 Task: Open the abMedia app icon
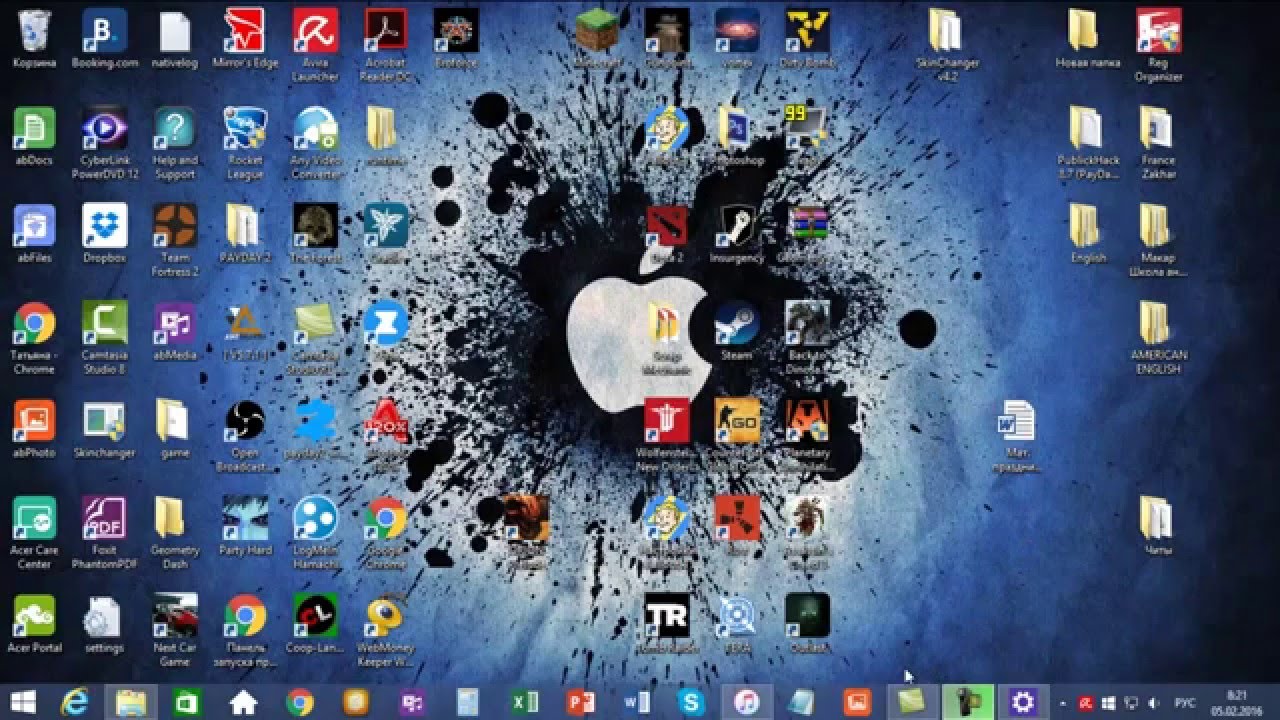click(175, 323)
